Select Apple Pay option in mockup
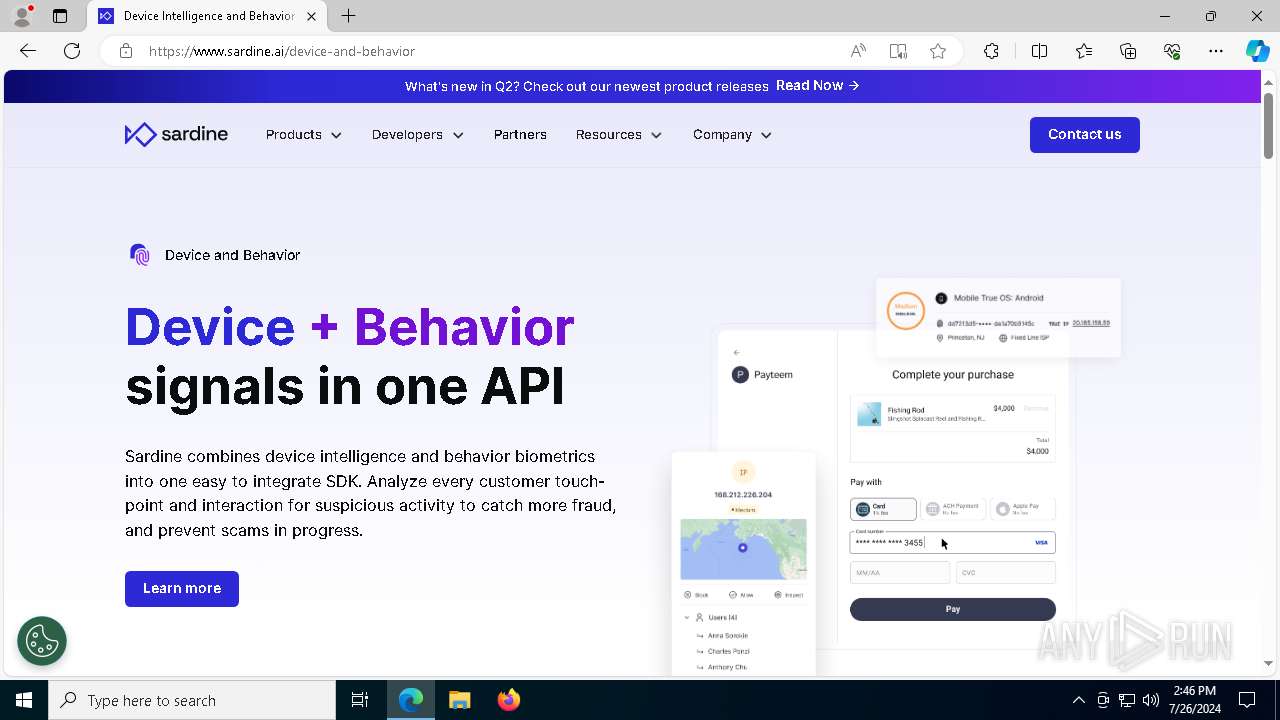The image size is (1280, 720). point(1022,509)
